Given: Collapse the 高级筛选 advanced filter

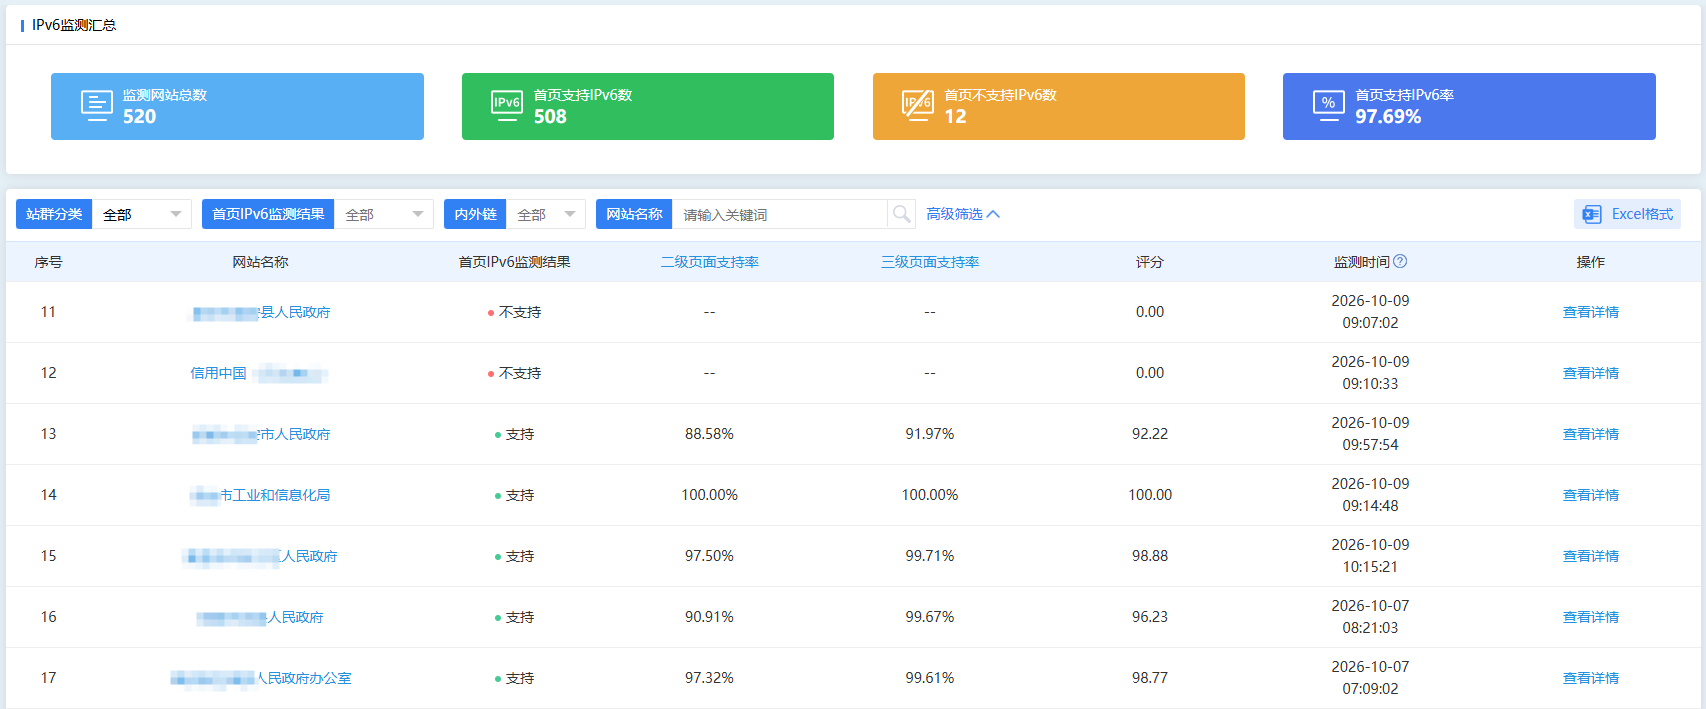Looking at the screenshot, I should click(x=962, y=214).
